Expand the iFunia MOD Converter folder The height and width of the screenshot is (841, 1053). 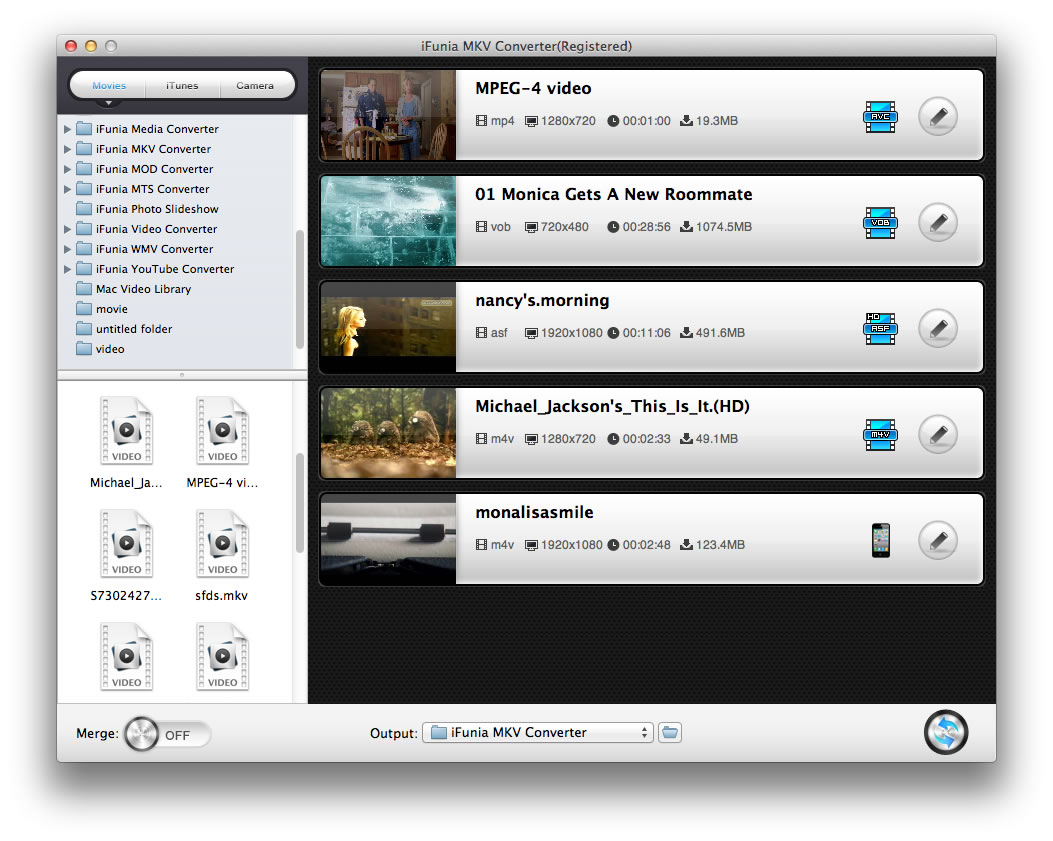(67, 169)
